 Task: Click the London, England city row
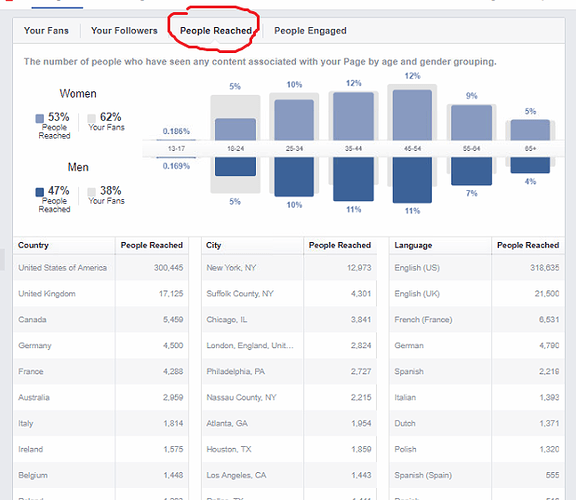[x=289, y=346]
